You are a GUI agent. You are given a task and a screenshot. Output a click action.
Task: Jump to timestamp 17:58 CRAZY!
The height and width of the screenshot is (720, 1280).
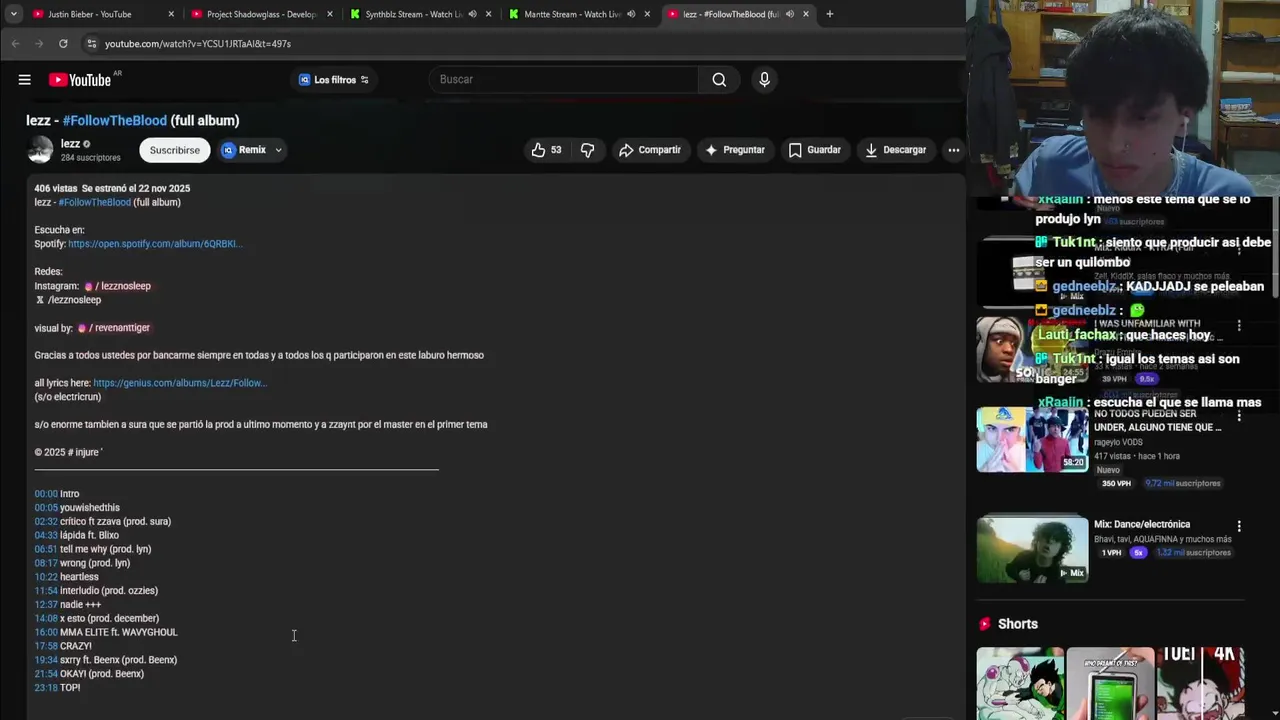click(x=46, y=646)
